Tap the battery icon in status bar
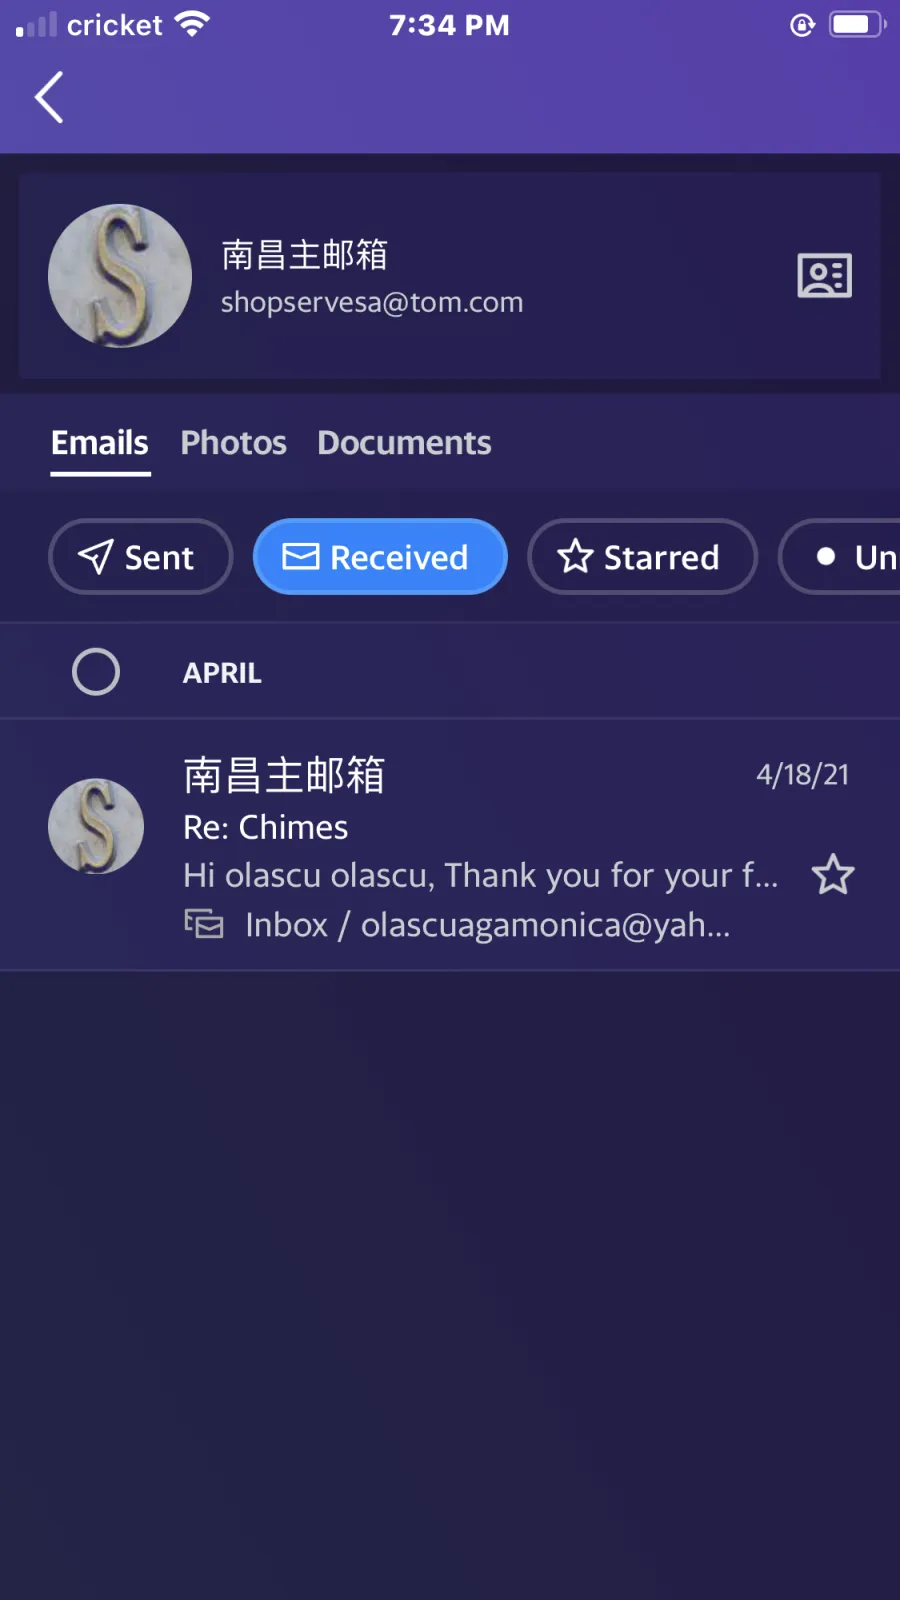The height and width of the screenshot is (1600, 900). pos(857,24)
